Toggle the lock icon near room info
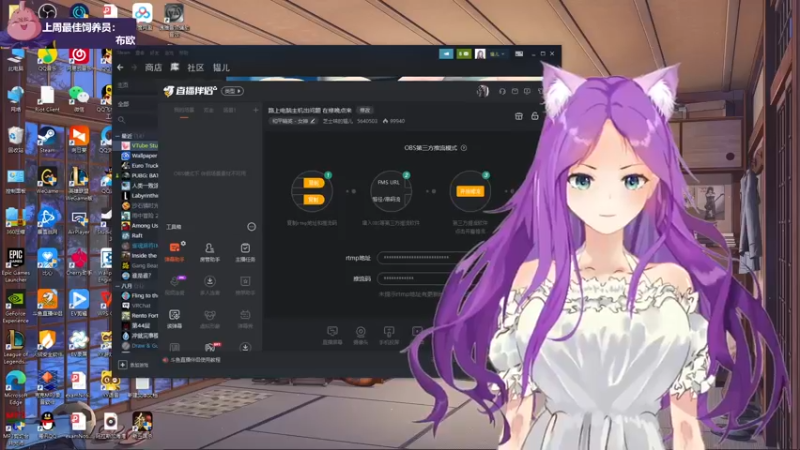The width and height of the screenshot is (800, 450). (535, 116)
